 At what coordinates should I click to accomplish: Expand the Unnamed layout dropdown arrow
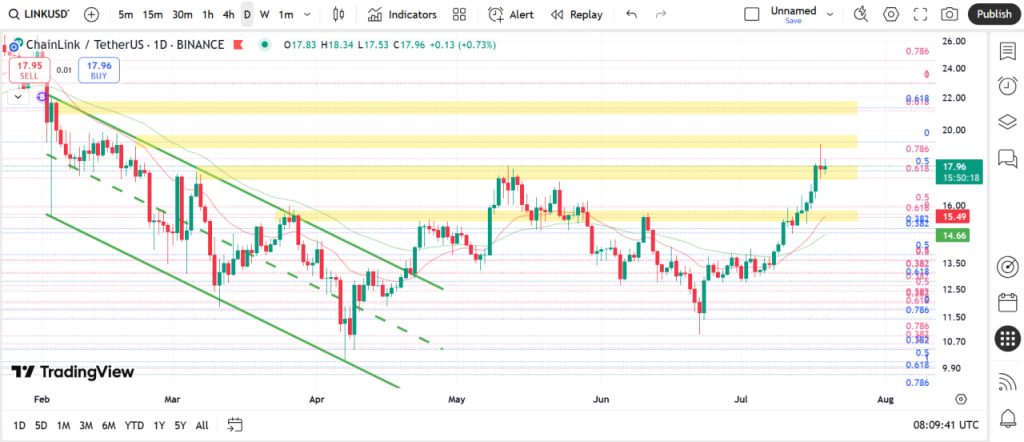(x=830, y=14)
